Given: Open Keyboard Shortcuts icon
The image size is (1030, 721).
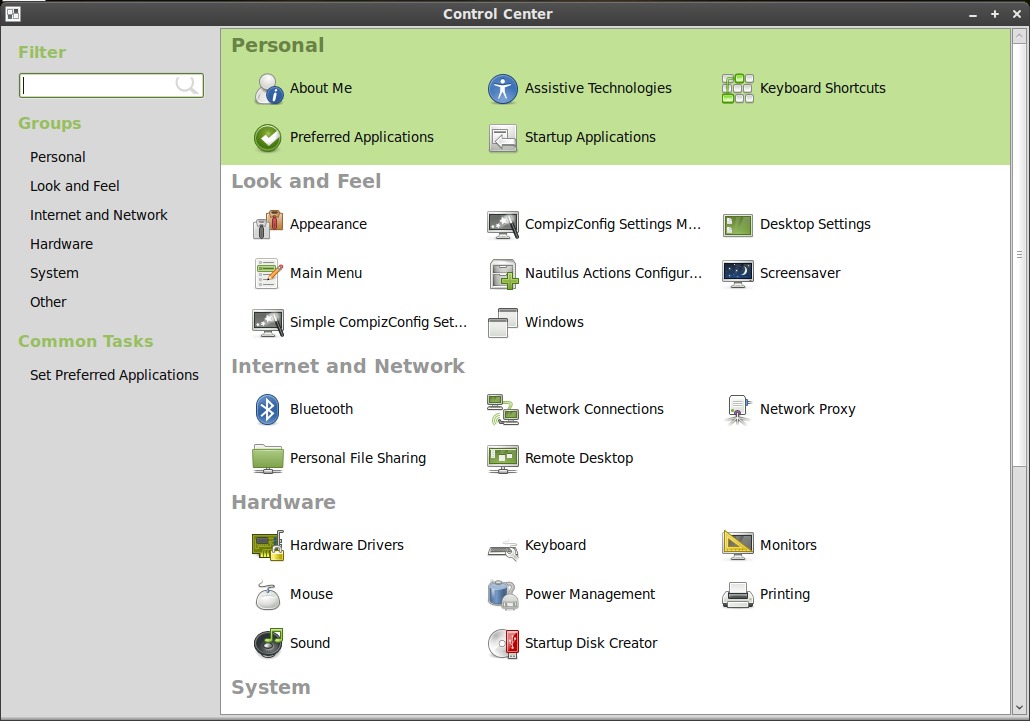Looking at the screenshot, I should (738, 89).
